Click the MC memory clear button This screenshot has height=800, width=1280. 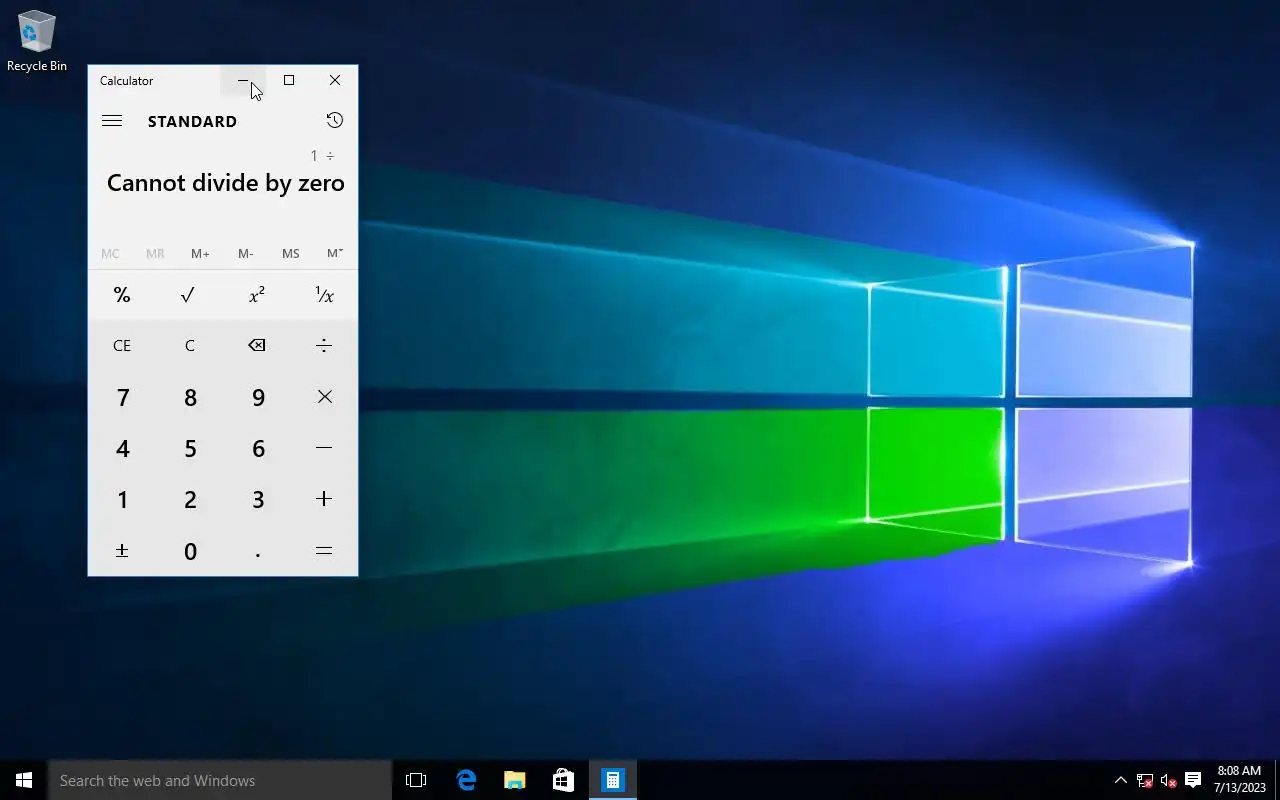click(x=110, y=254)
